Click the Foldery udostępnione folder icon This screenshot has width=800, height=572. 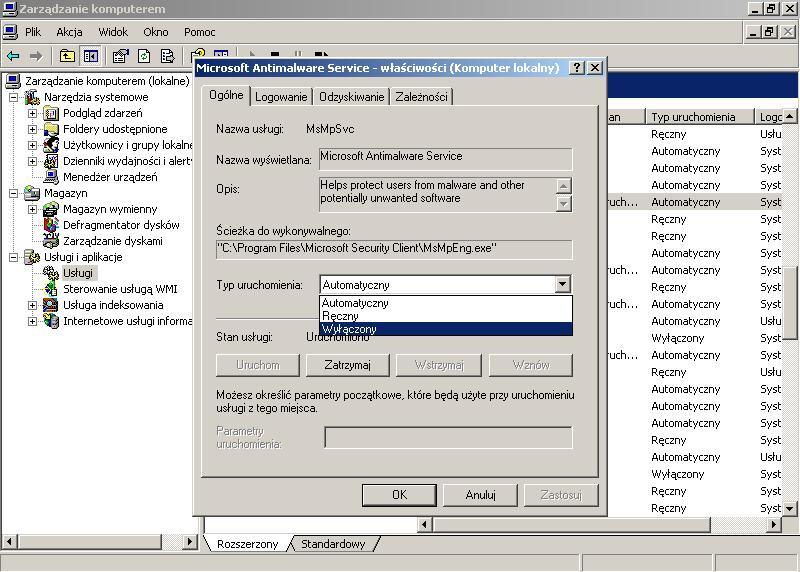[51, 129]
